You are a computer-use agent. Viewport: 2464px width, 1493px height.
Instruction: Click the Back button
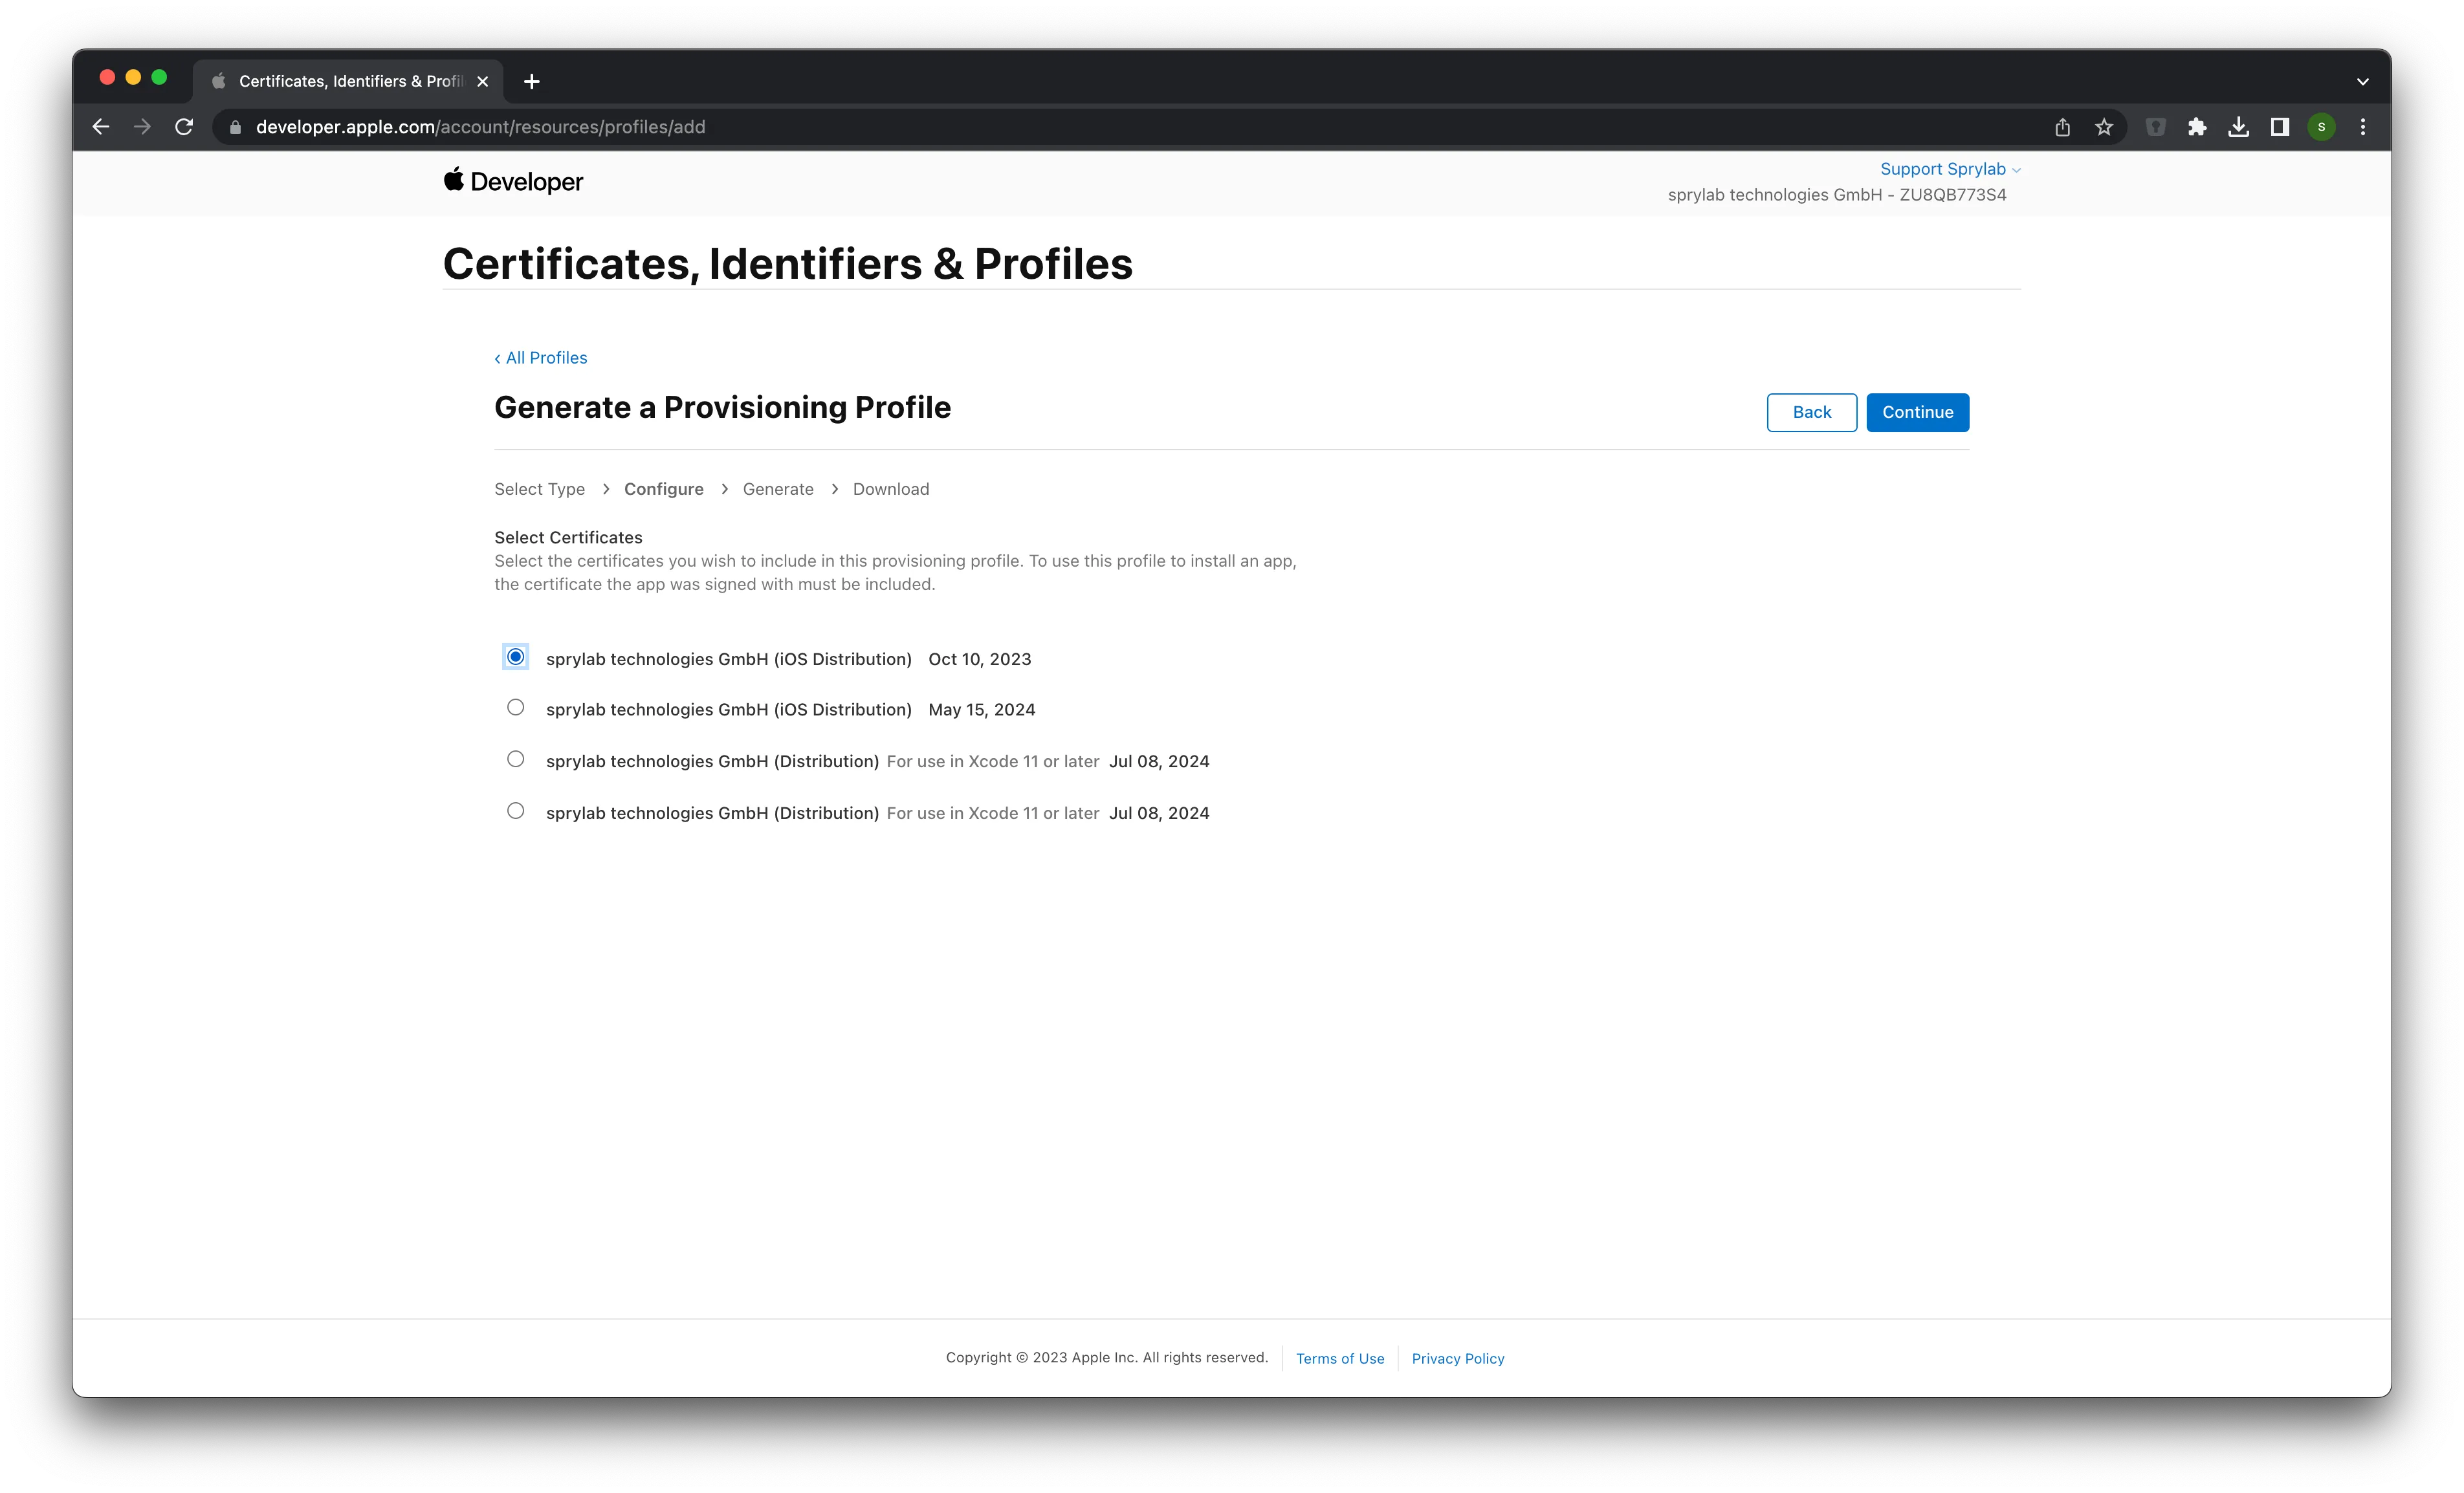pyautogui.click(x=1811, y=412)
